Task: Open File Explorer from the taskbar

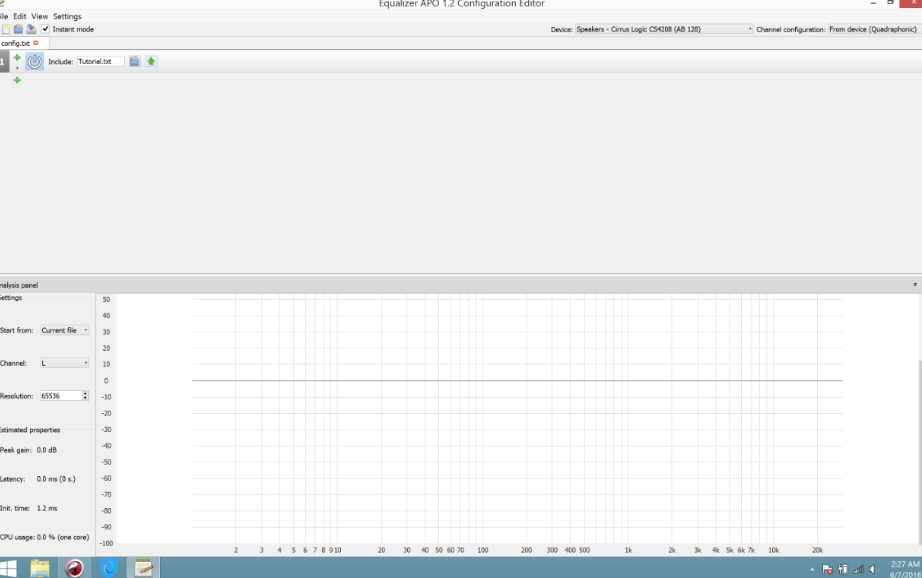Action: point(40,569)
